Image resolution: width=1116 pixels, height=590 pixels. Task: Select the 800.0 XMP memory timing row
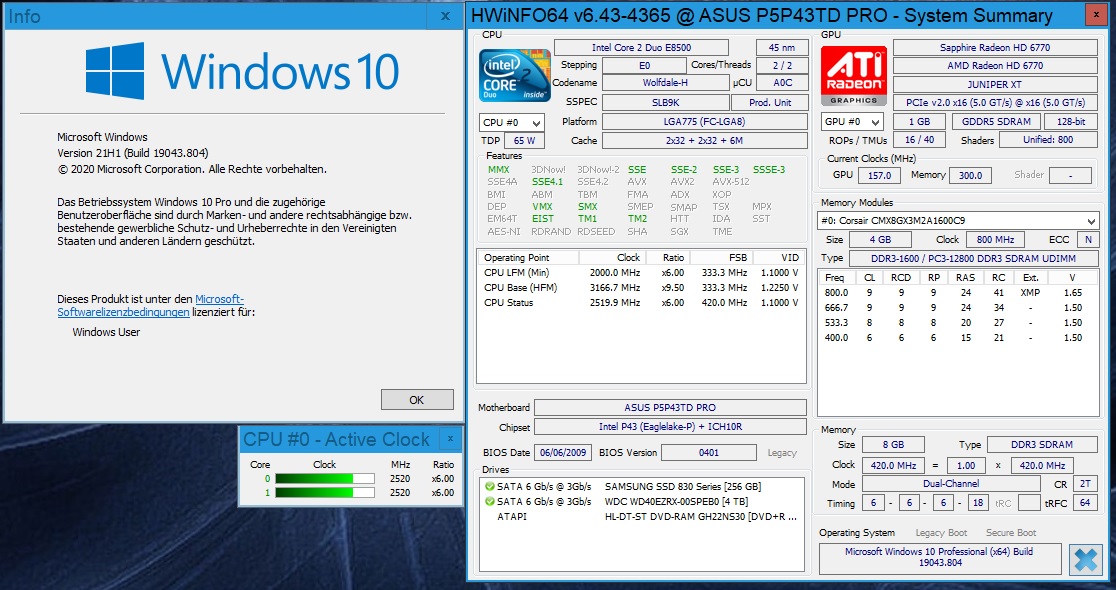[x=958, y=293]
